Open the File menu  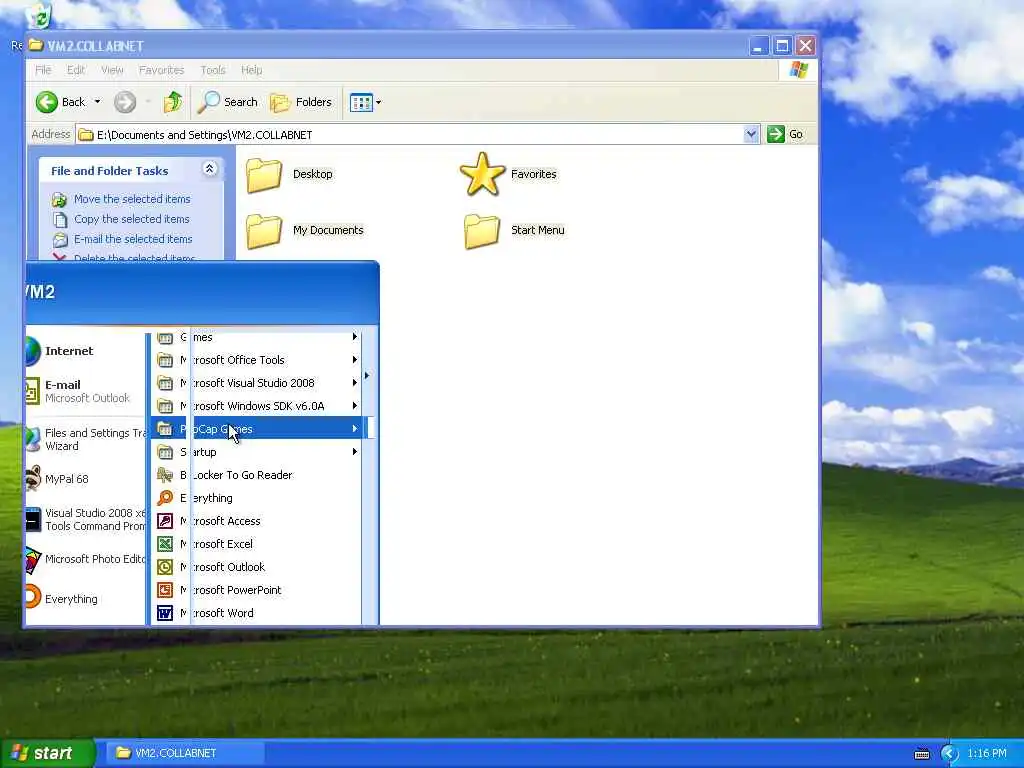[43, 70]
